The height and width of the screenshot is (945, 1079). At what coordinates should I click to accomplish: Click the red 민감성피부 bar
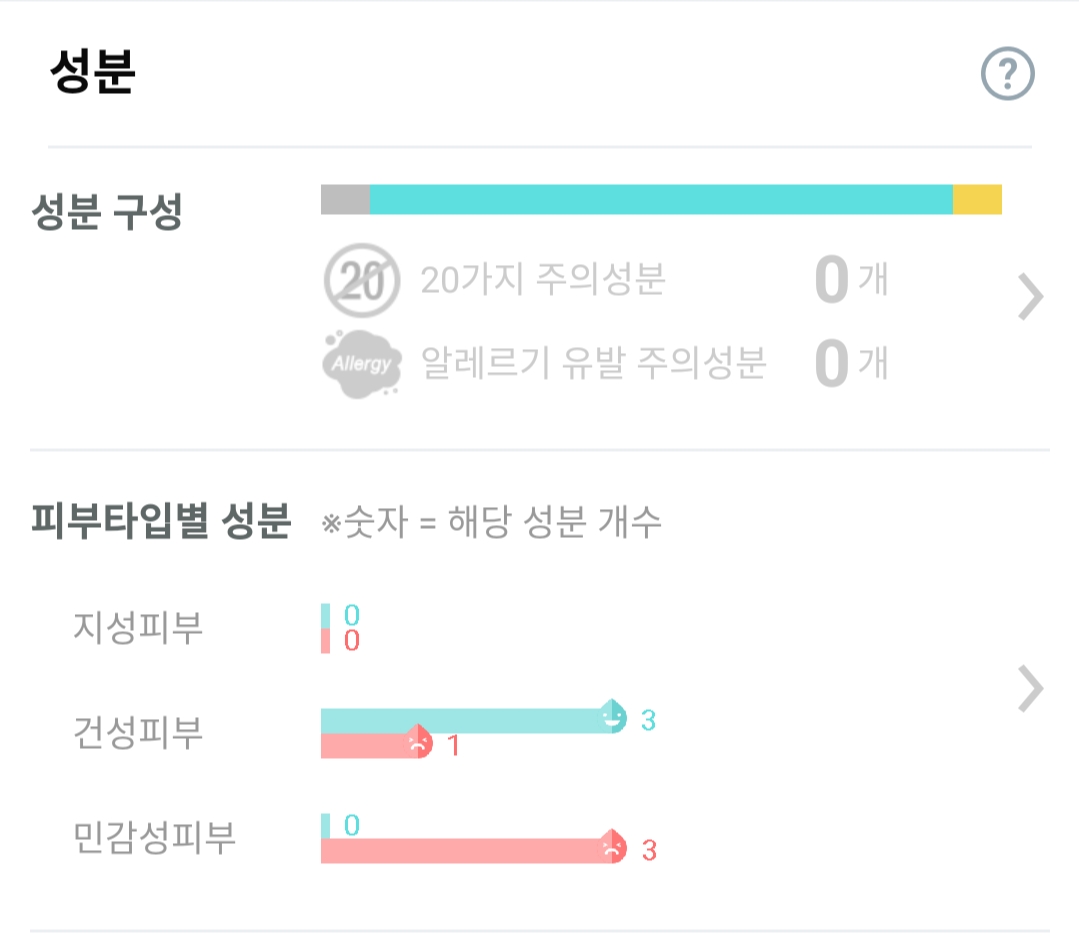point(460,851)
